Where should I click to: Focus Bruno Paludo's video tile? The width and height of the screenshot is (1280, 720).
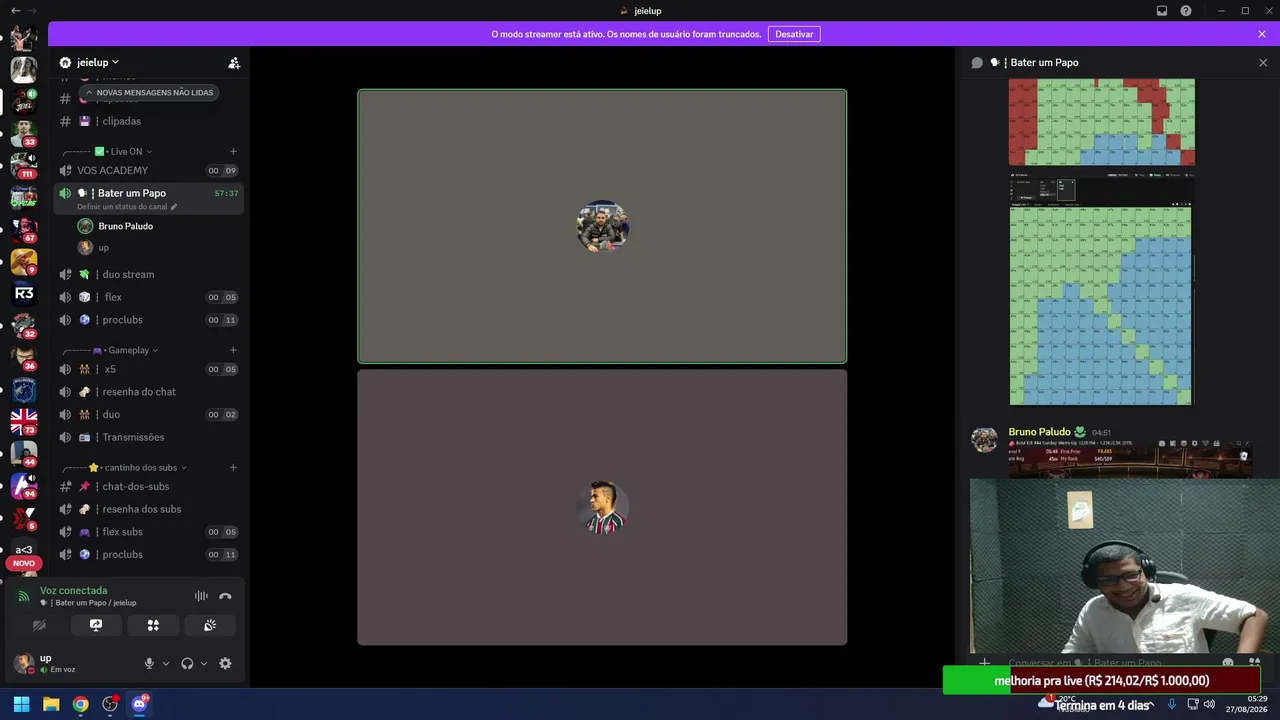click(602, 227)
